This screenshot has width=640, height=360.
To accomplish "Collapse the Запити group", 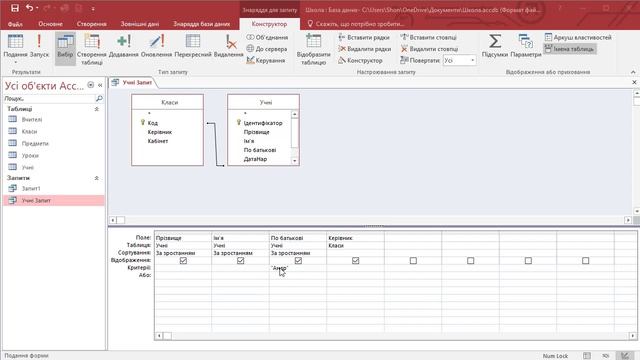I will pos(97,178).
